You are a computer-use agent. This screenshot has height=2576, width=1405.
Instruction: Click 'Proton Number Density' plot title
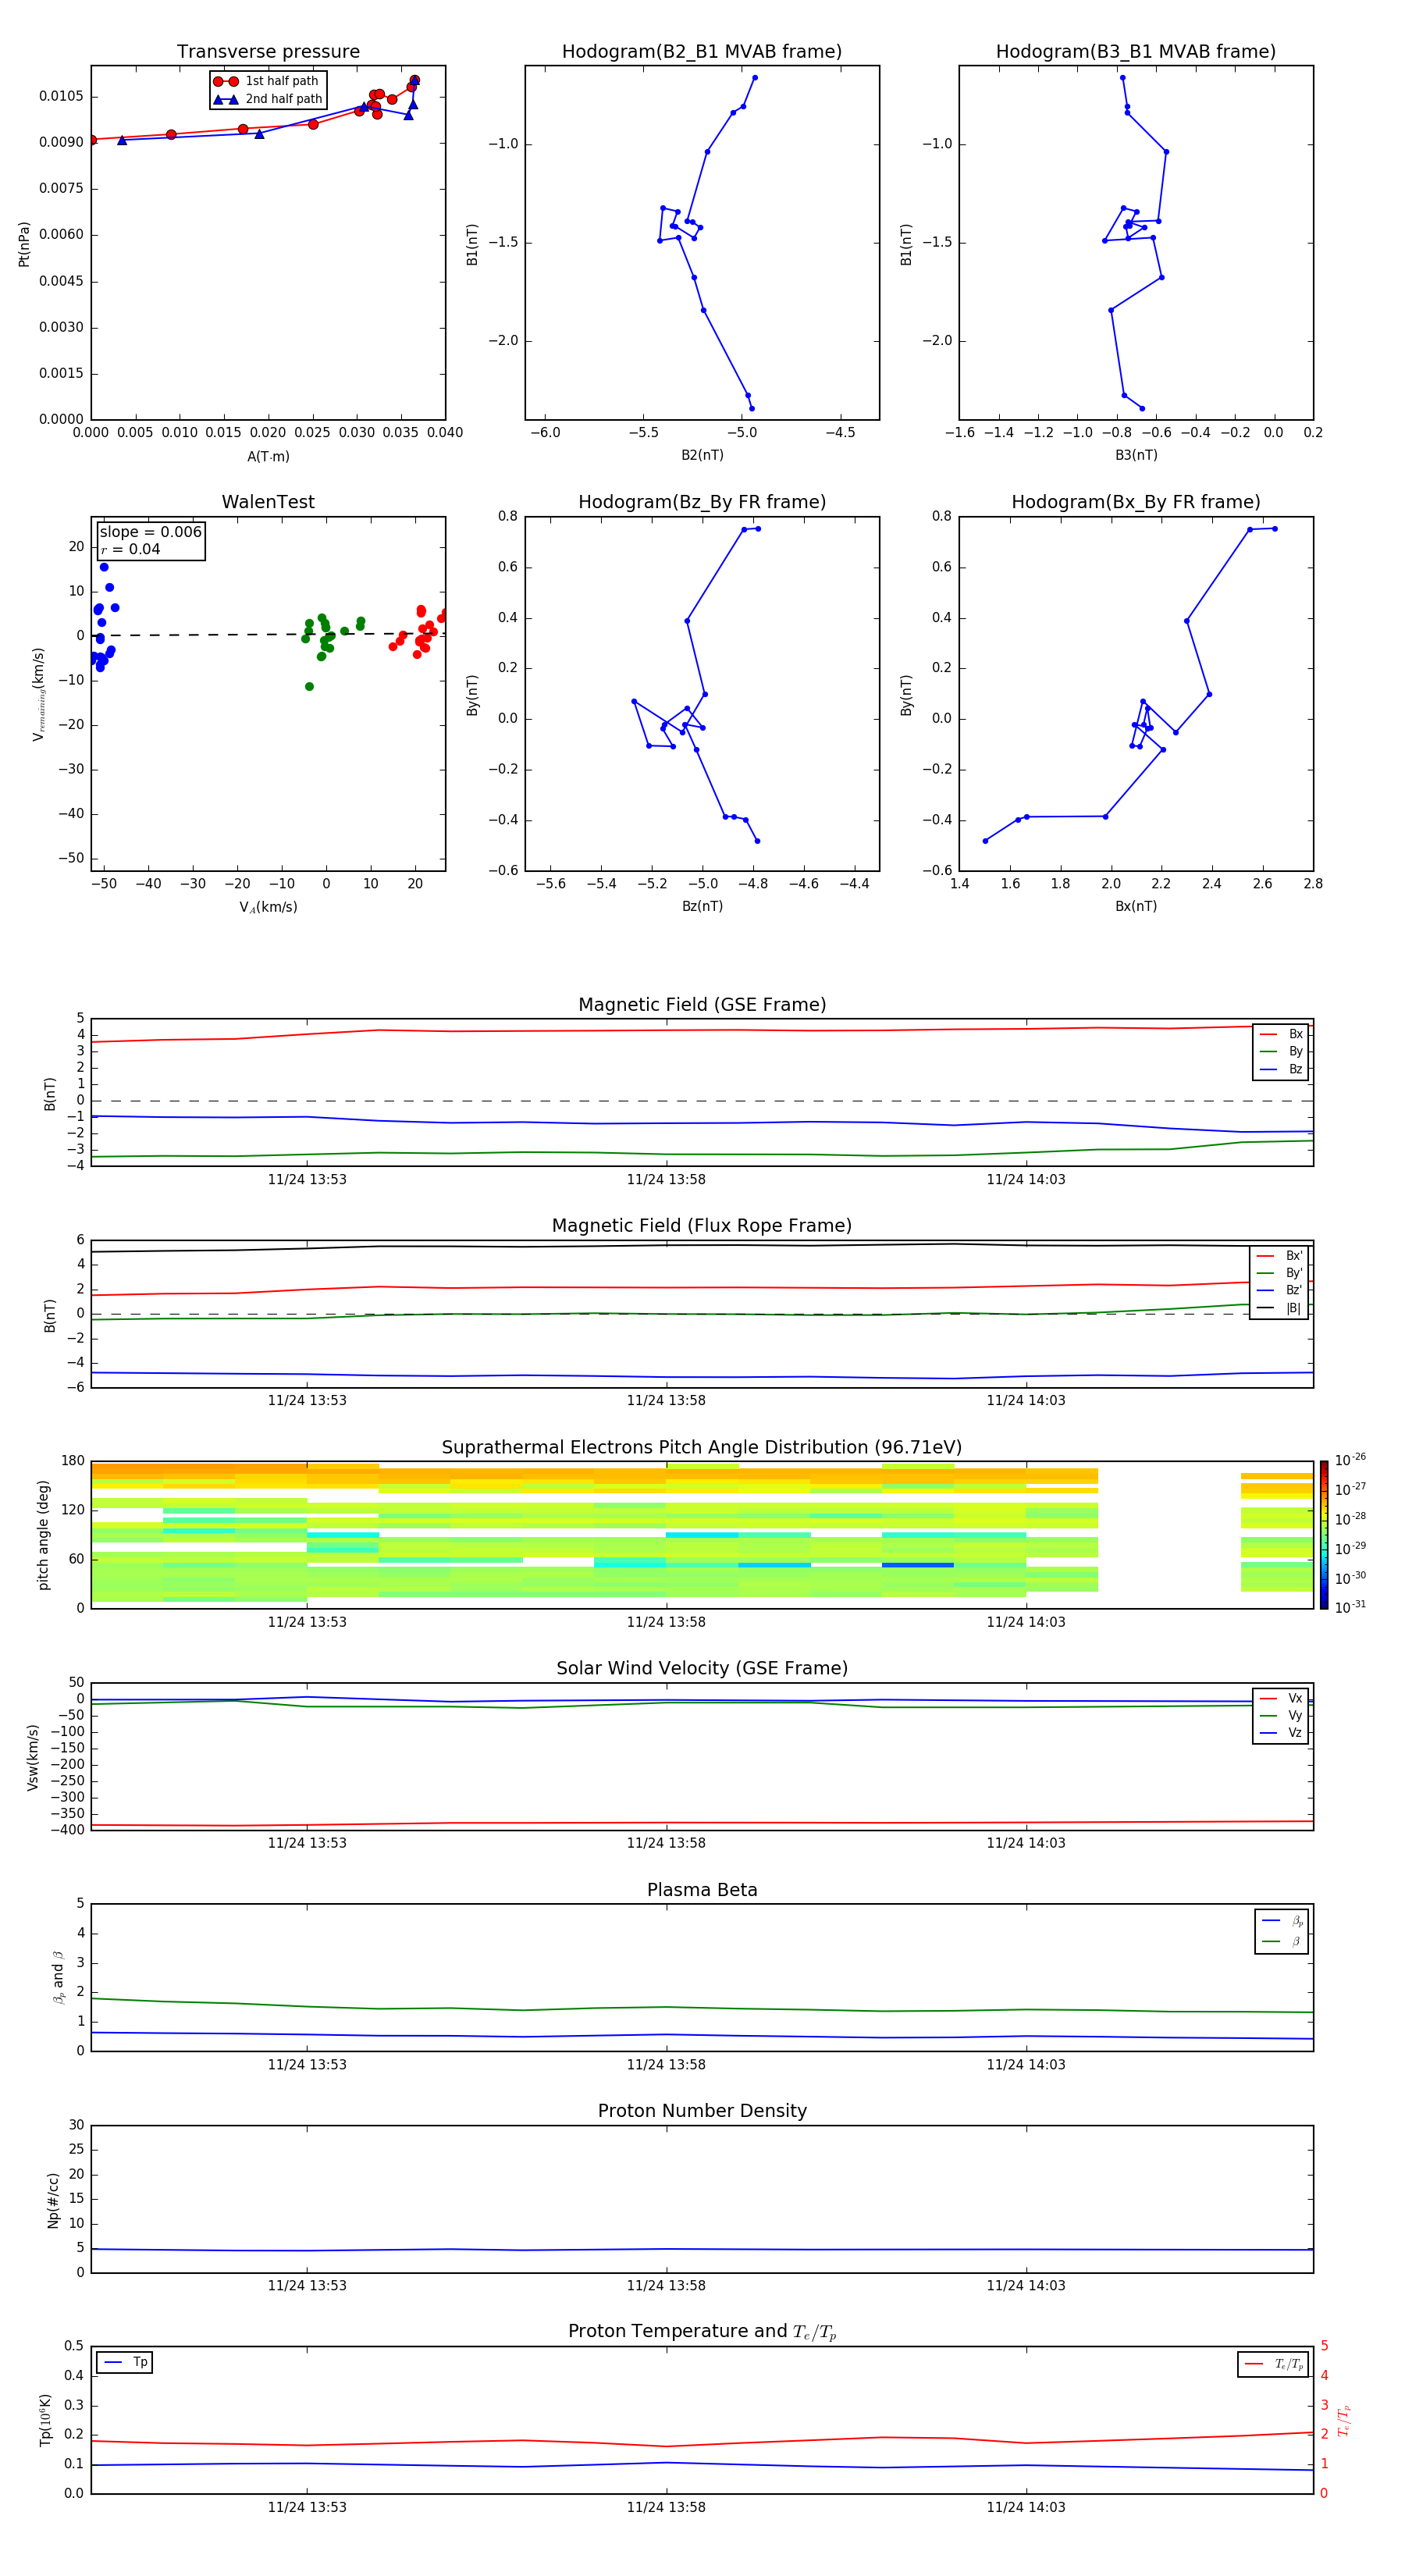(702, 2112)
